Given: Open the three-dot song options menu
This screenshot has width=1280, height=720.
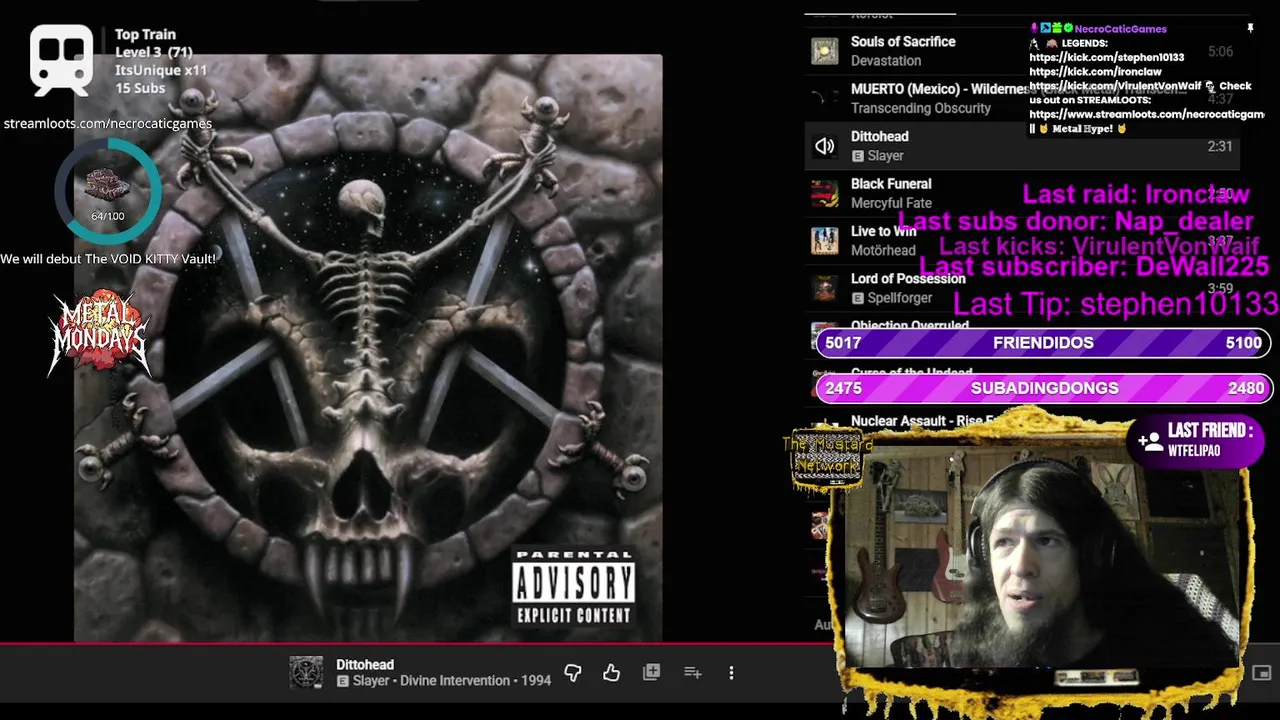Looking at the screenshot, I should click(731, 673).
